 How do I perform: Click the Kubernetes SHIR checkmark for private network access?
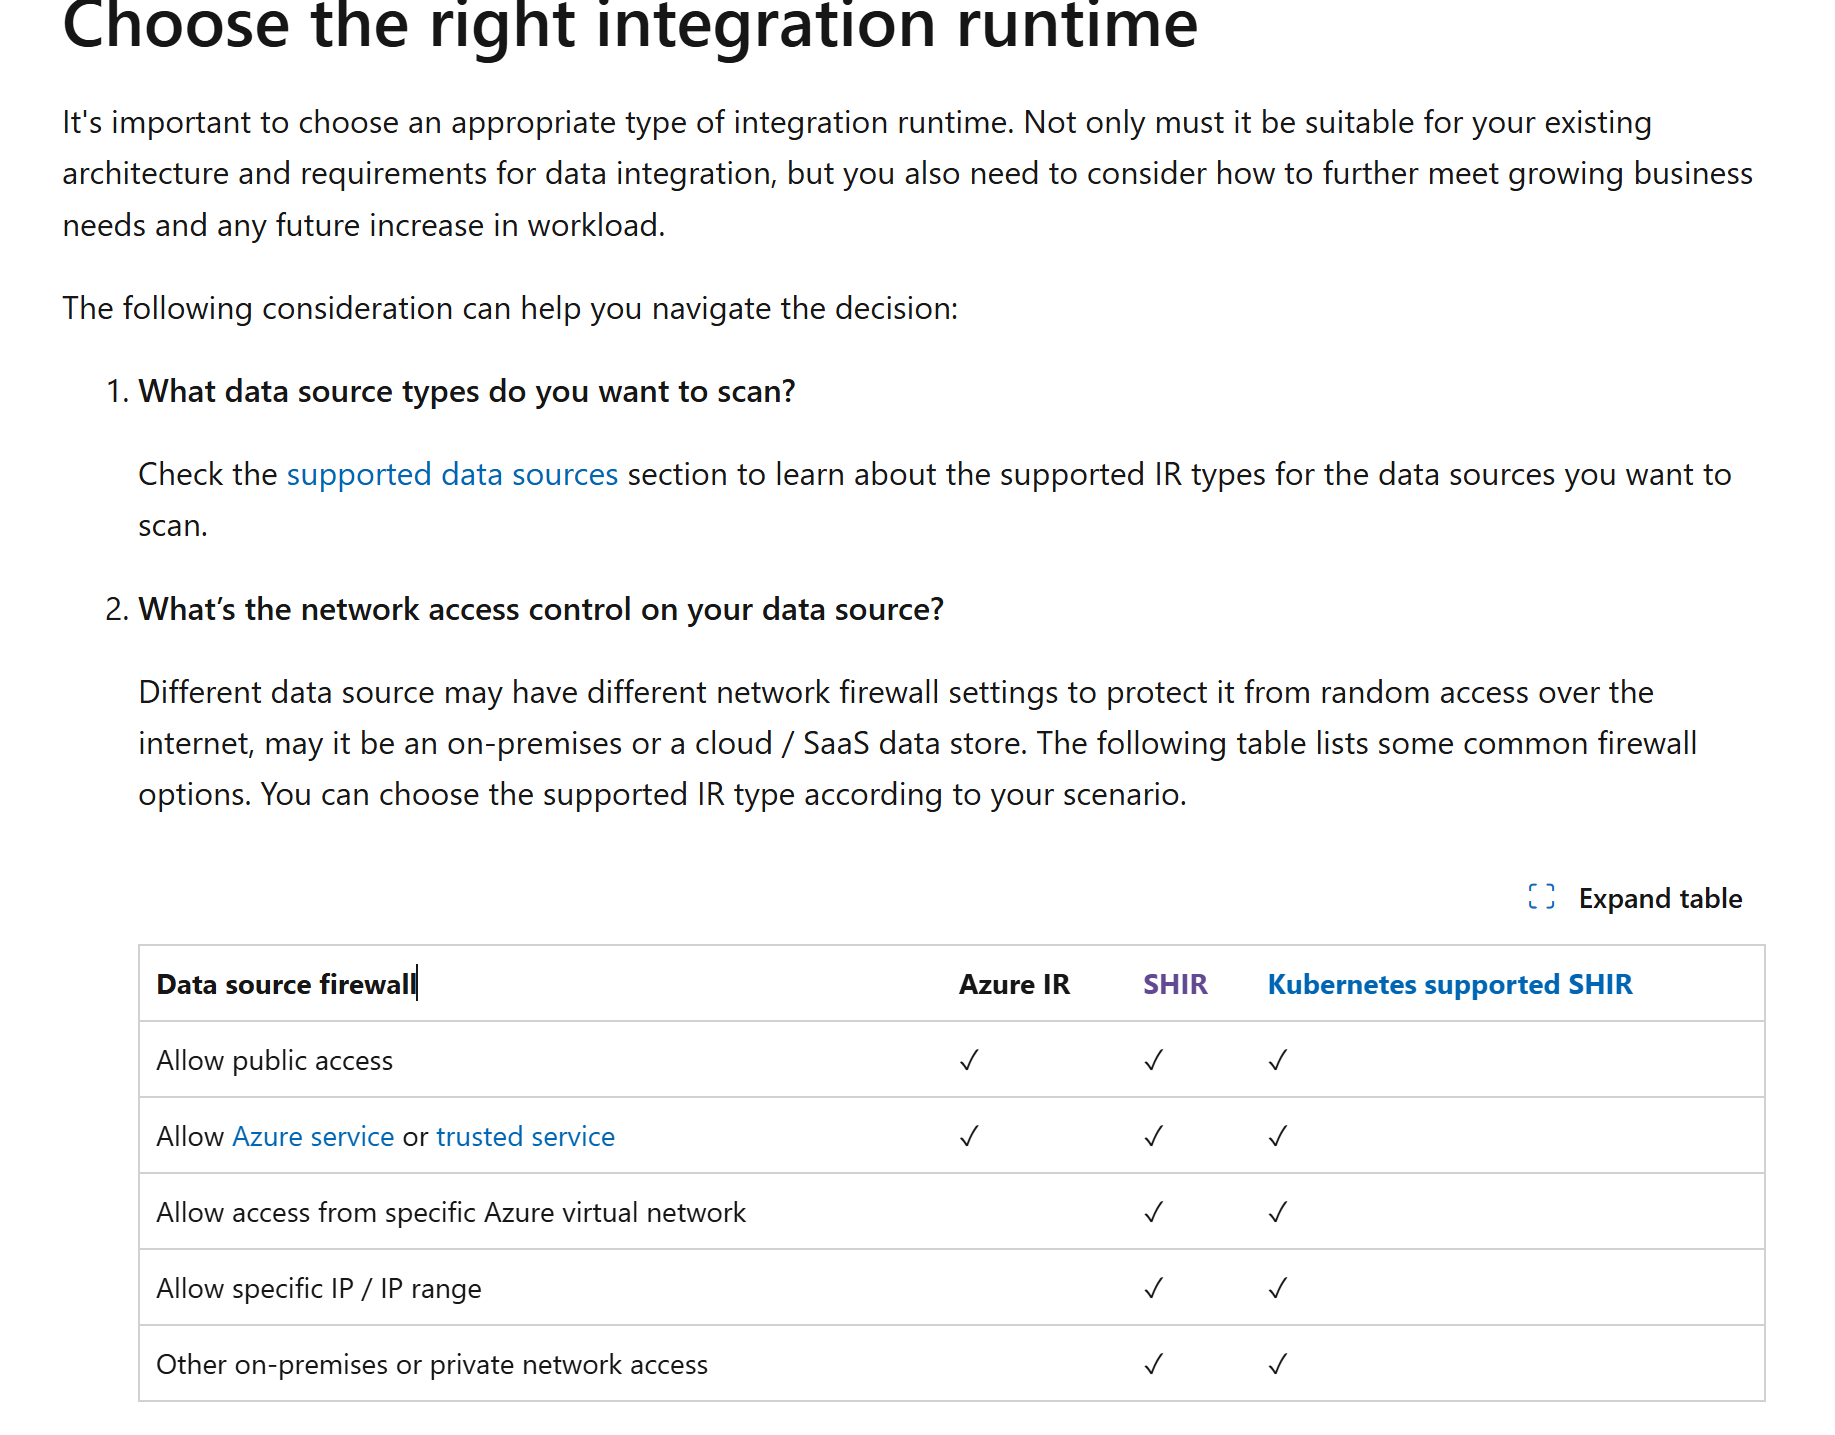(1277, 1363)
